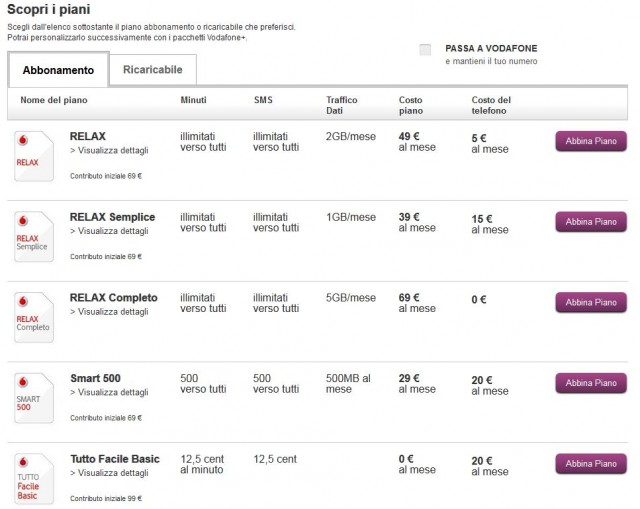Click Abbina Piano next to RELAX Completo
The width and height of the screenshot is (640, 509).
pos(591,302)
